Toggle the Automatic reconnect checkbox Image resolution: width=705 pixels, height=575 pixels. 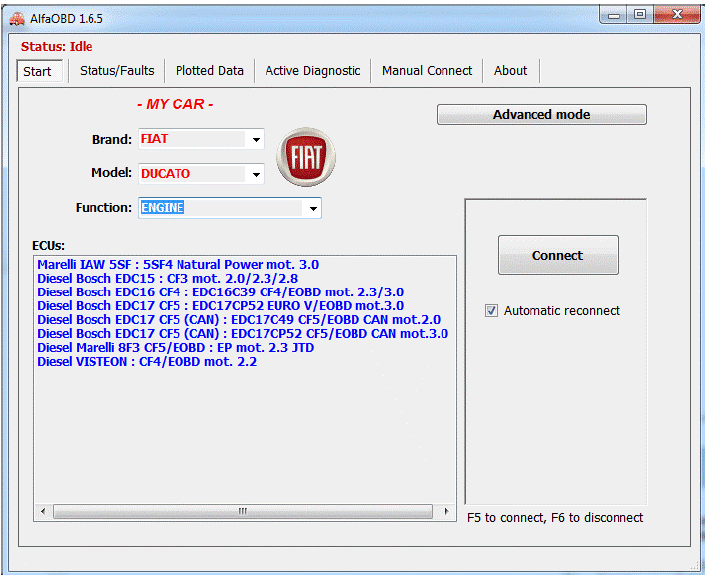click(491, 311)
